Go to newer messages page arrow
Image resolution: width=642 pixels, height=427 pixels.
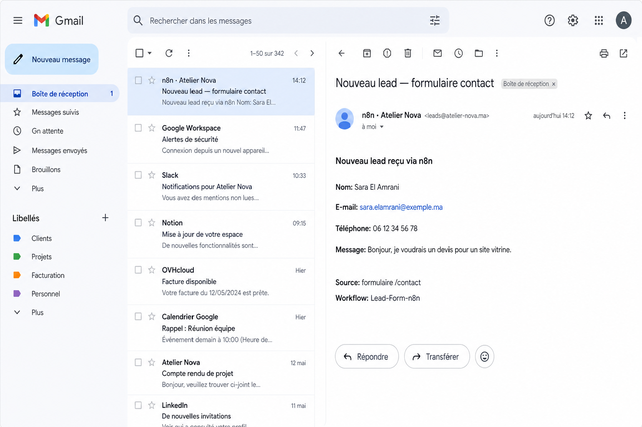click(296, 53)
